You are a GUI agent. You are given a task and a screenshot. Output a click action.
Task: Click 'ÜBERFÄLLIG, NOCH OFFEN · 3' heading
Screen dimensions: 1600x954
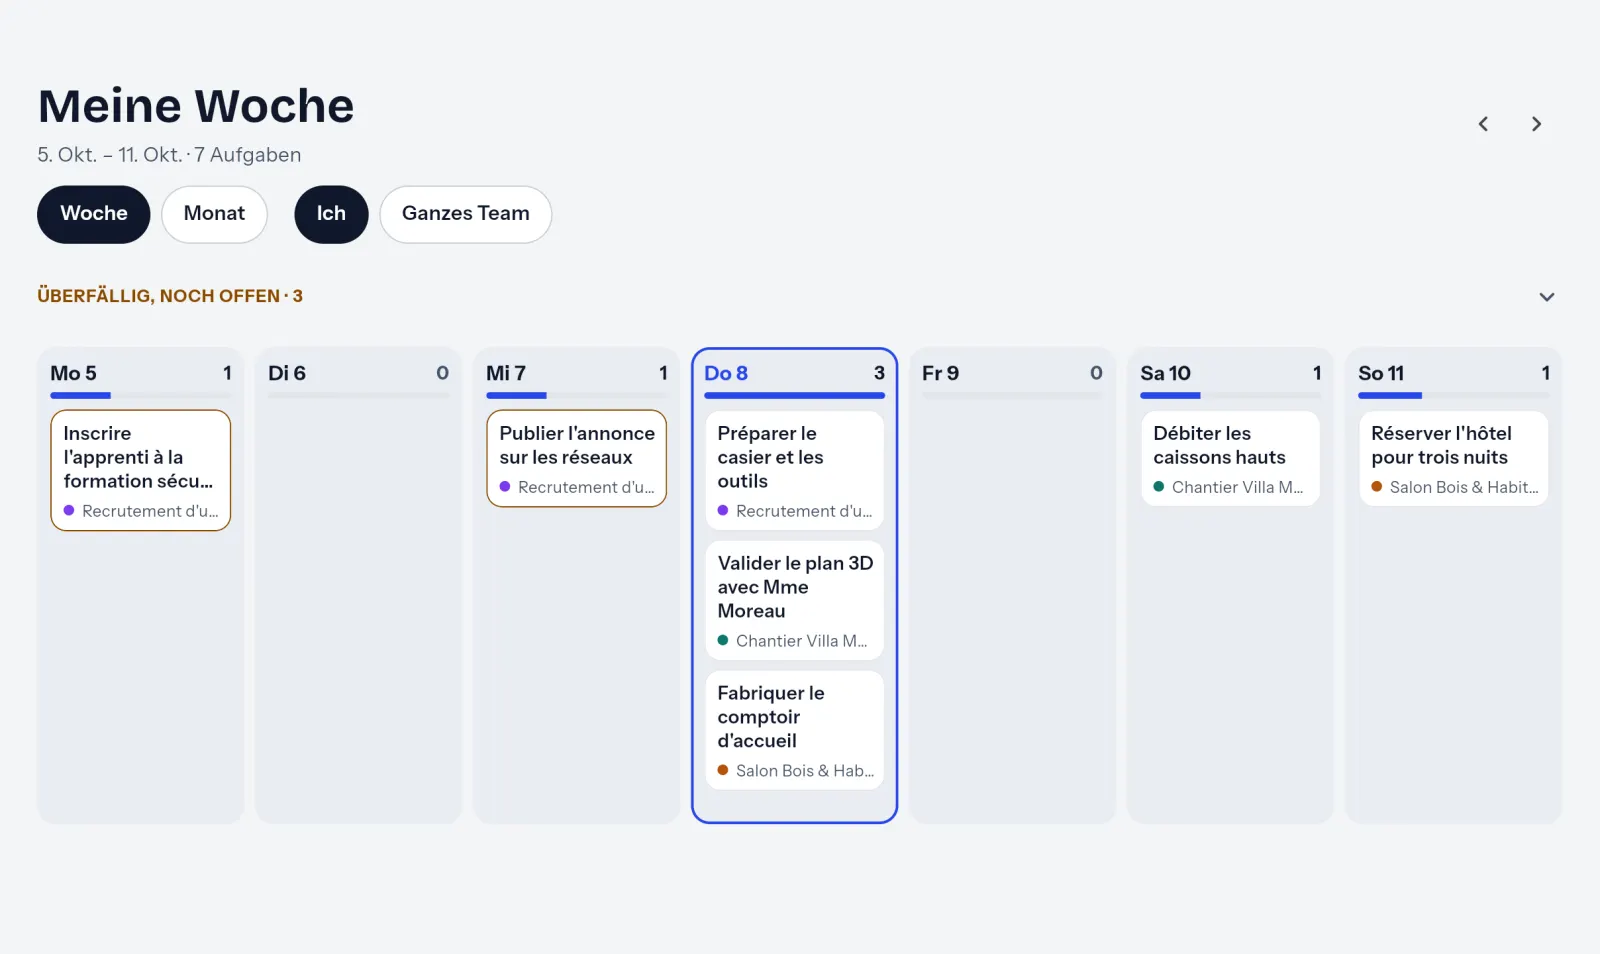[x=170, y=296]
